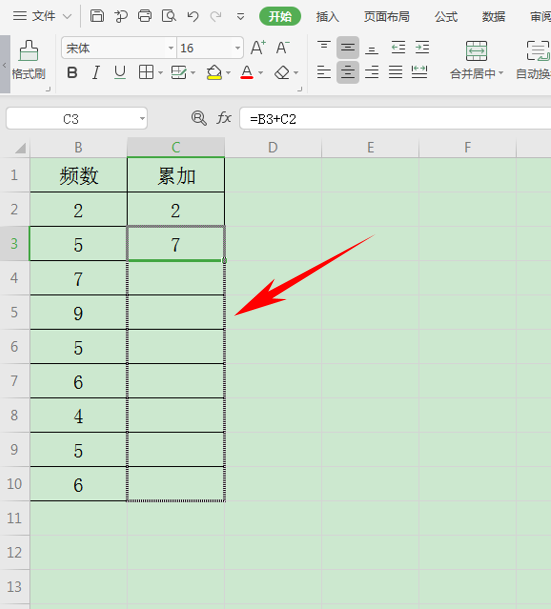Click cell B5 containing 9
Image resolution: width=551 pixels, height=609 pixels.
[x=78, y=312]
